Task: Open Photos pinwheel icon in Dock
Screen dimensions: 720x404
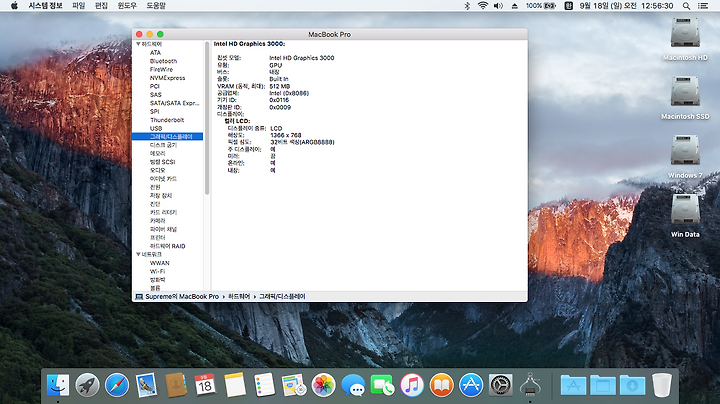Action: tap(323, 385)
